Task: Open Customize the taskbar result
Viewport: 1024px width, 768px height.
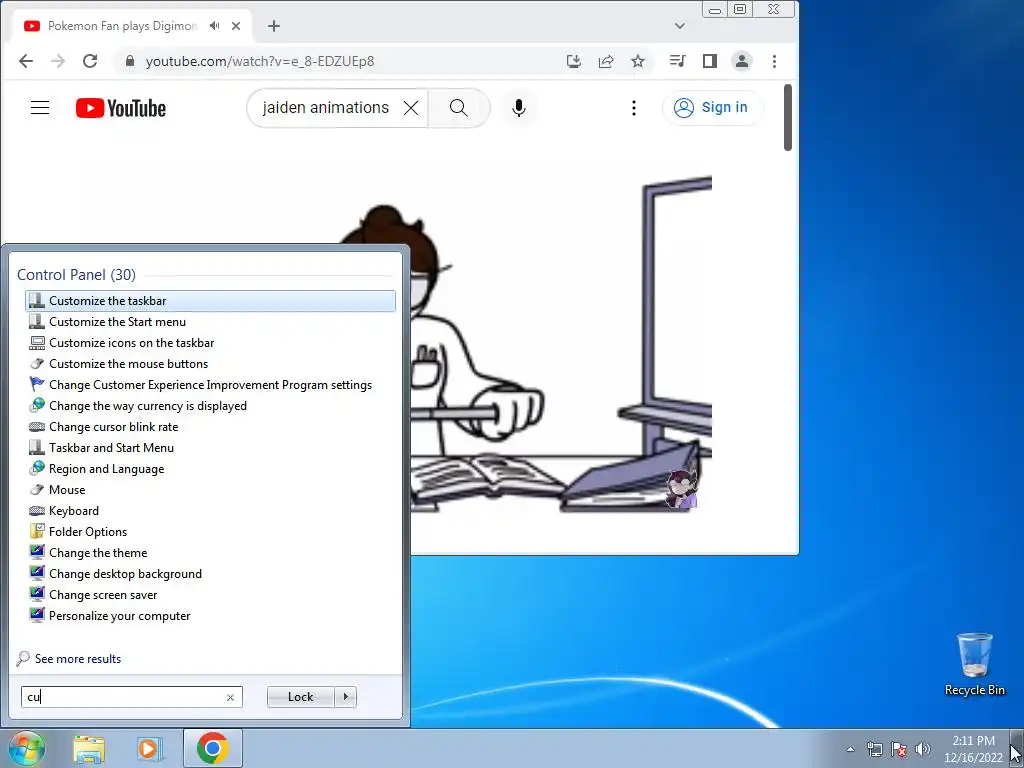Action: tap(210, 301)
